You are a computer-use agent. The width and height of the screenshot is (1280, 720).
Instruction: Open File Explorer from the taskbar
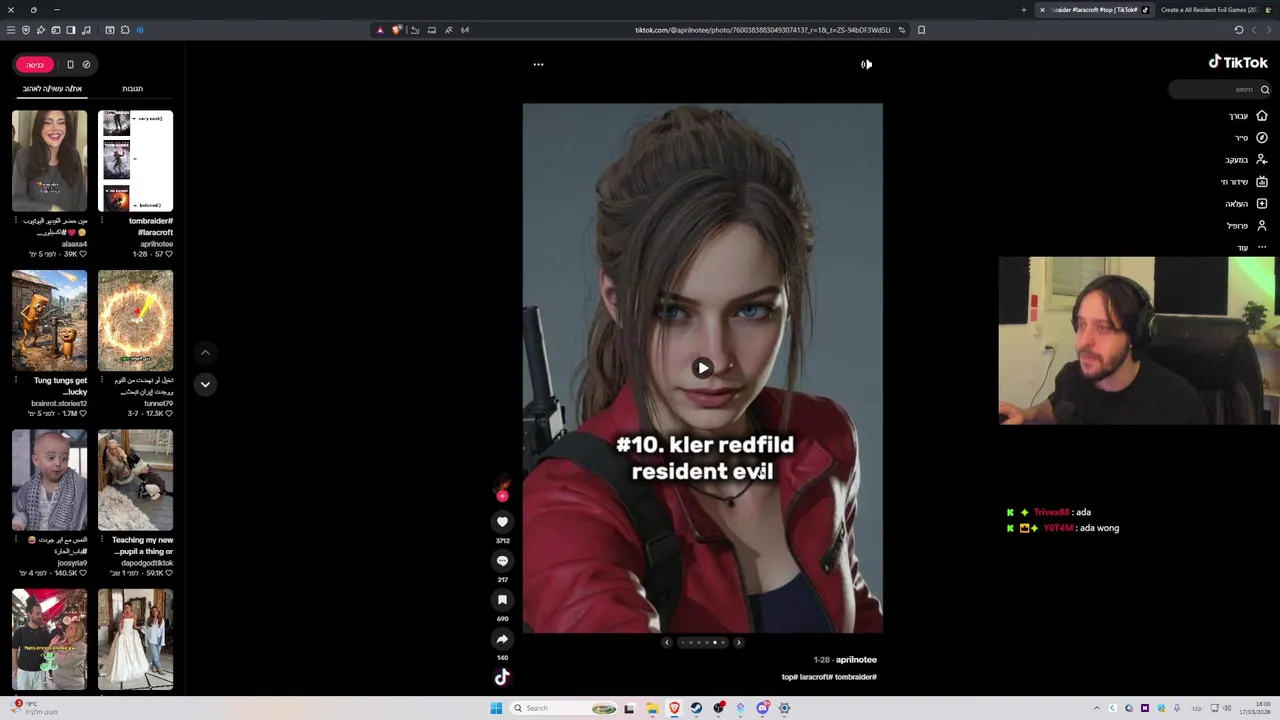pos(652,708)
